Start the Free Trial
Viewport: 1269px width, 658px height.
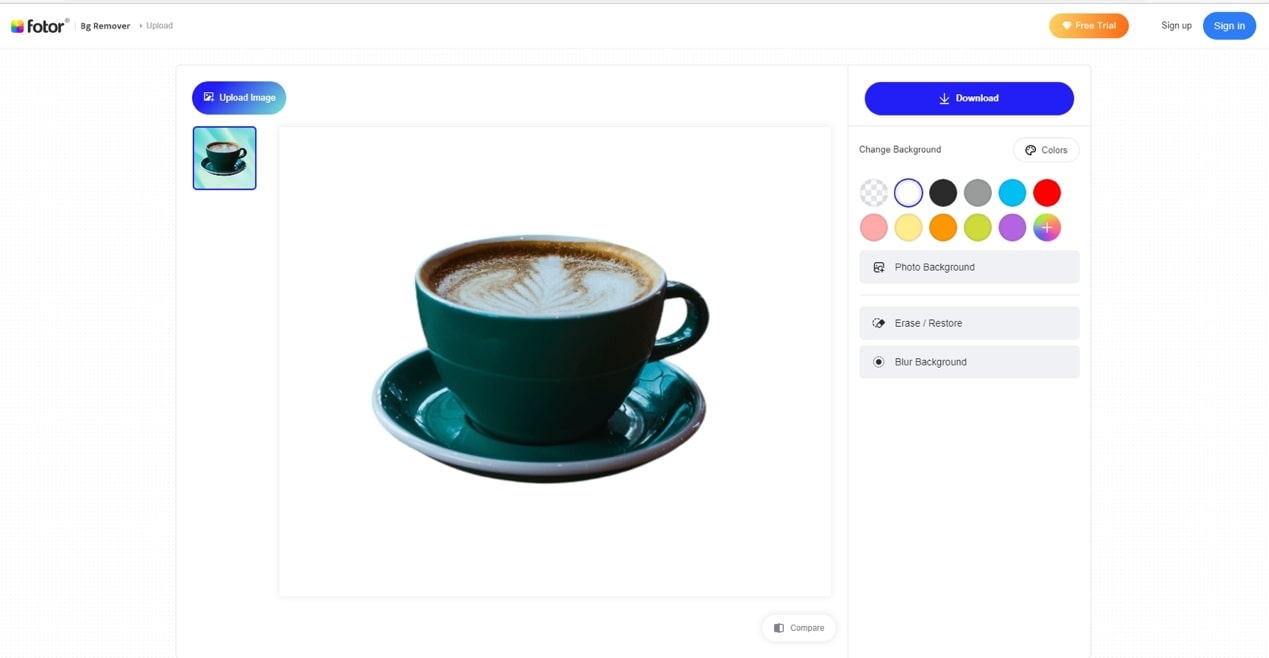1088,26
